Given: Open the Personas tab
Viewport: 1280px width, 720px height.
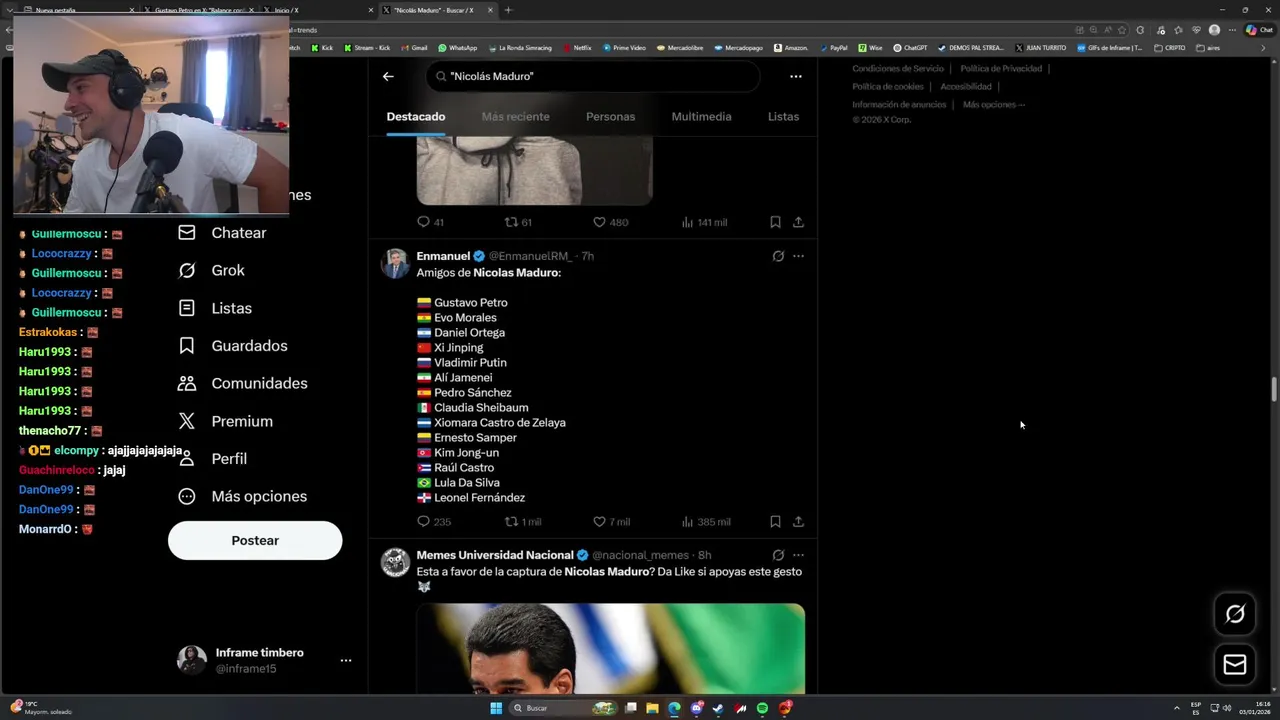Looking at the screenshot, I should [610, 117].
